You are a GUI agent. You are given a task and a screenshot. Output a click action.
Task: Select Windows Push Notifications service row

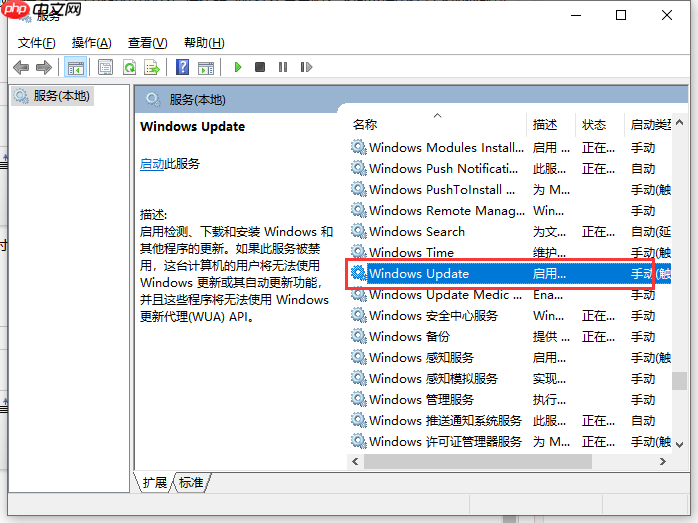click(510, 169)
